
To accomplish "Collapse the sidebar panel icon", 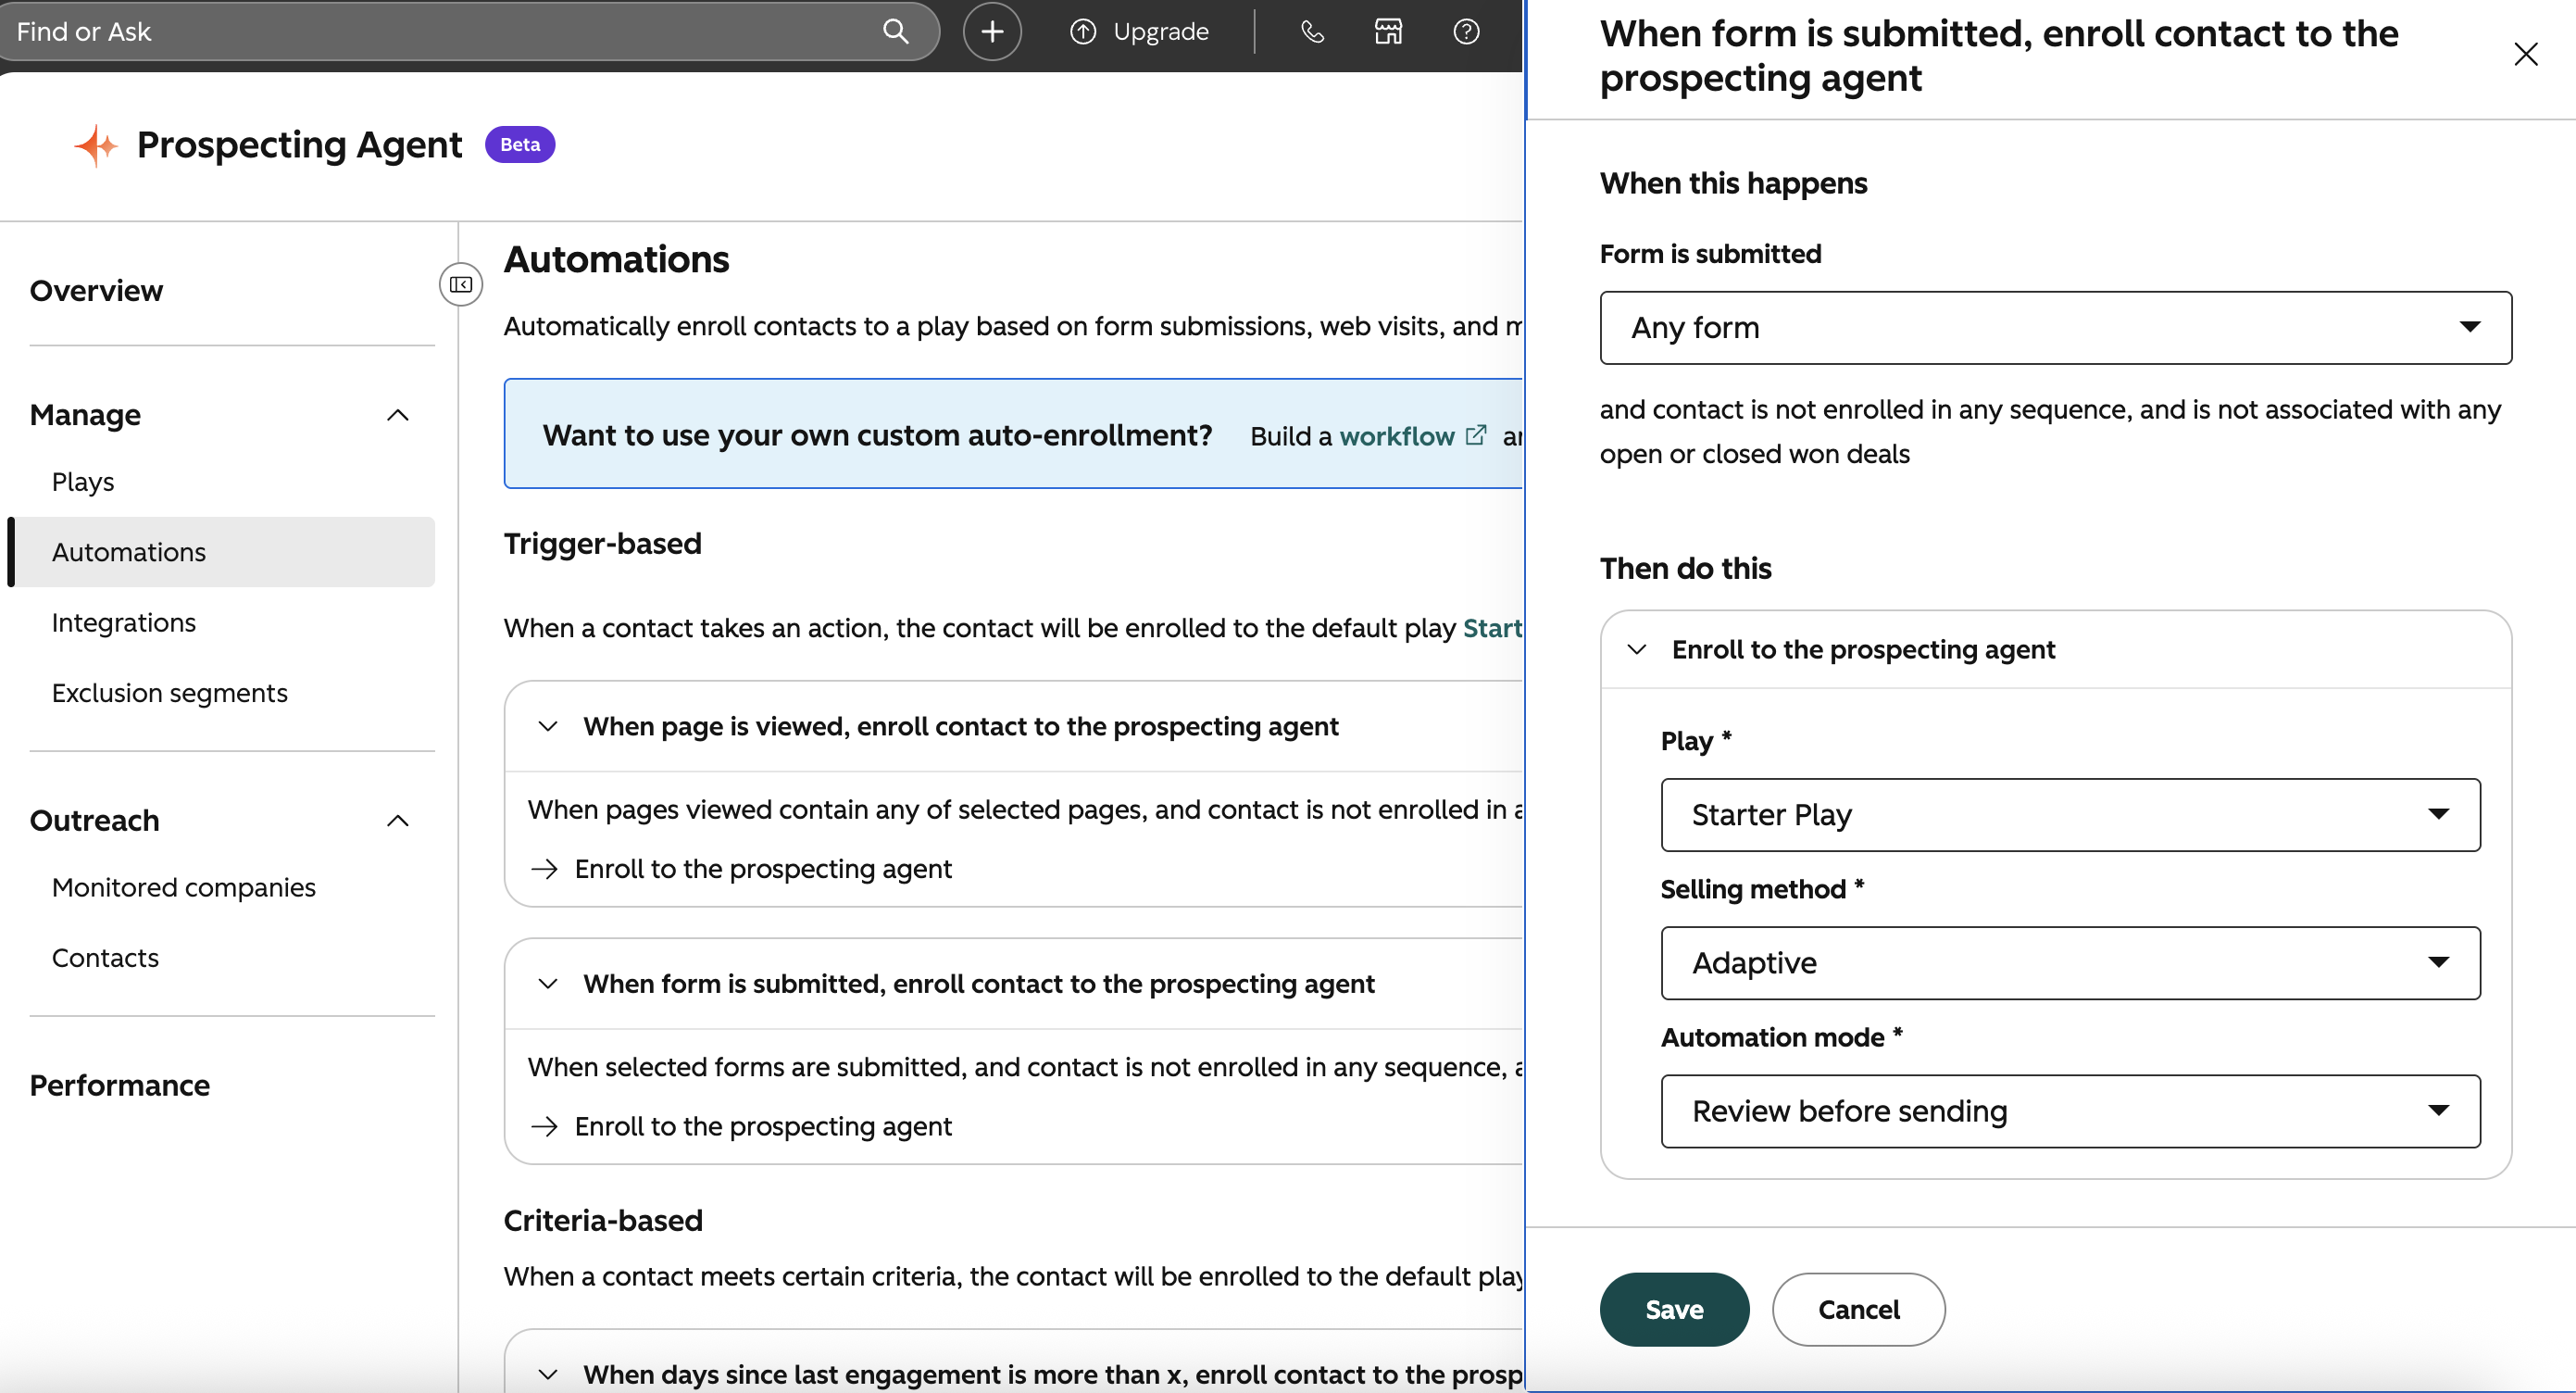I will coord(461,285).
